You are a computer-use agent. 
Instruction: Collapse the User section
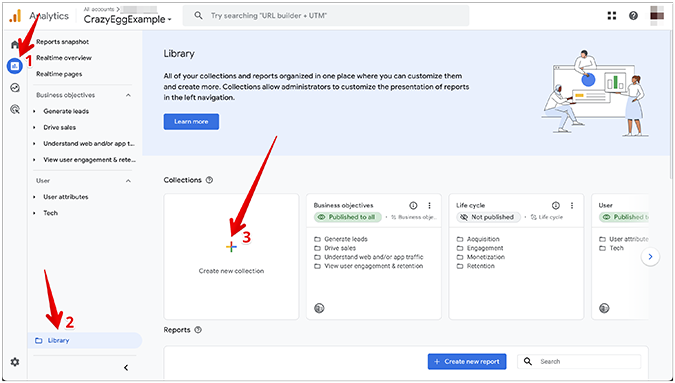[128, 181]
